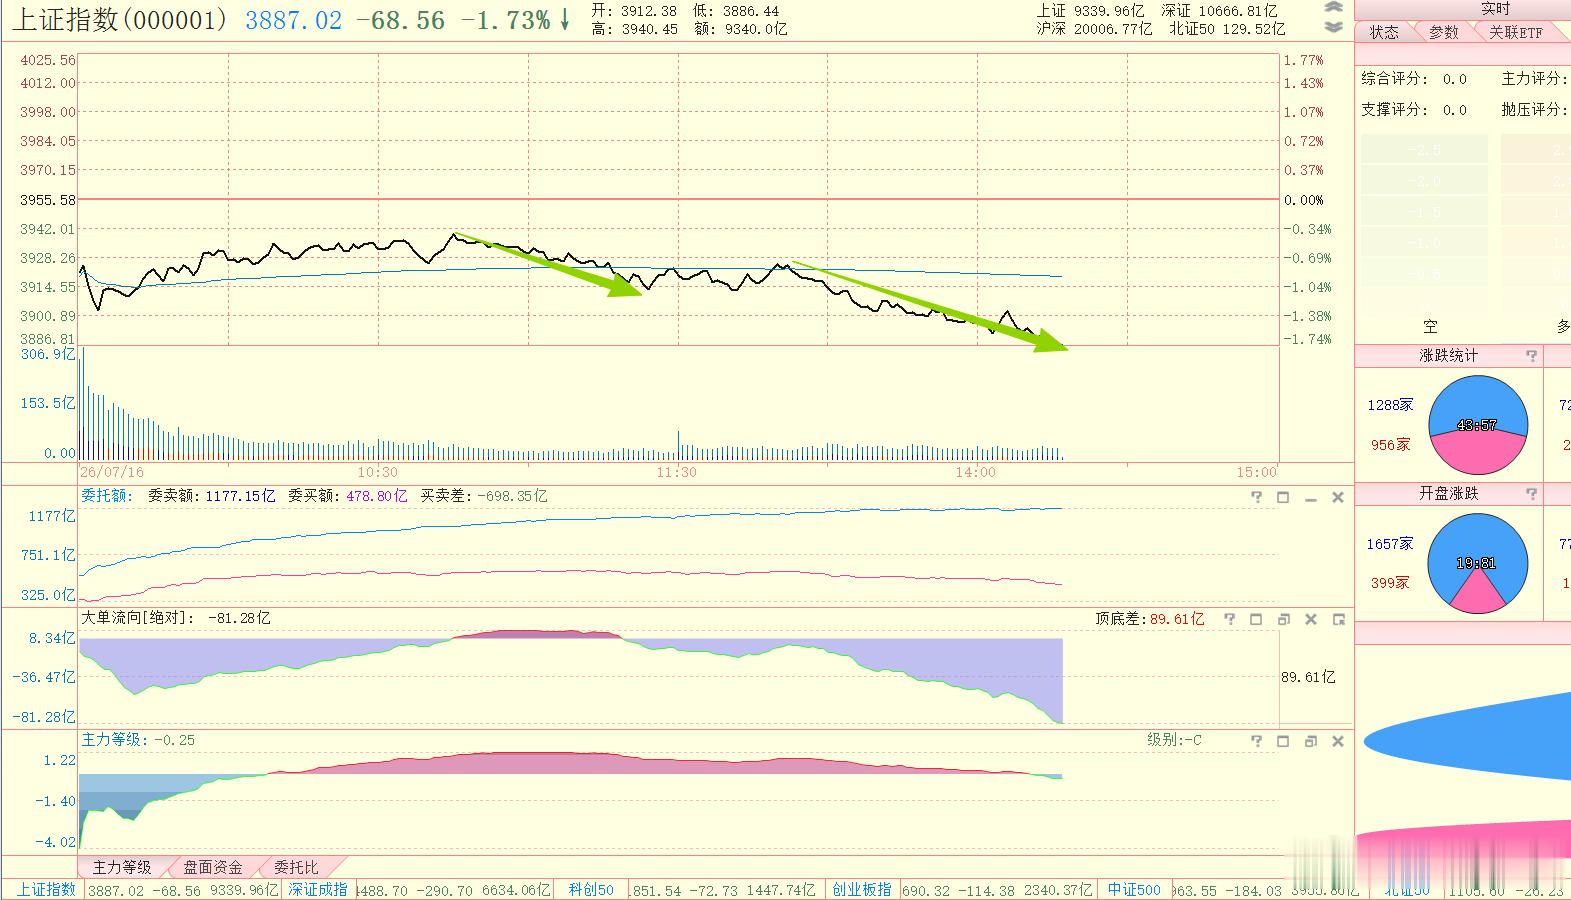1571x900 pixels.
Task: Click the 大单流向[绝对] -81.28亿 label
Action: (x=176, y=618)
